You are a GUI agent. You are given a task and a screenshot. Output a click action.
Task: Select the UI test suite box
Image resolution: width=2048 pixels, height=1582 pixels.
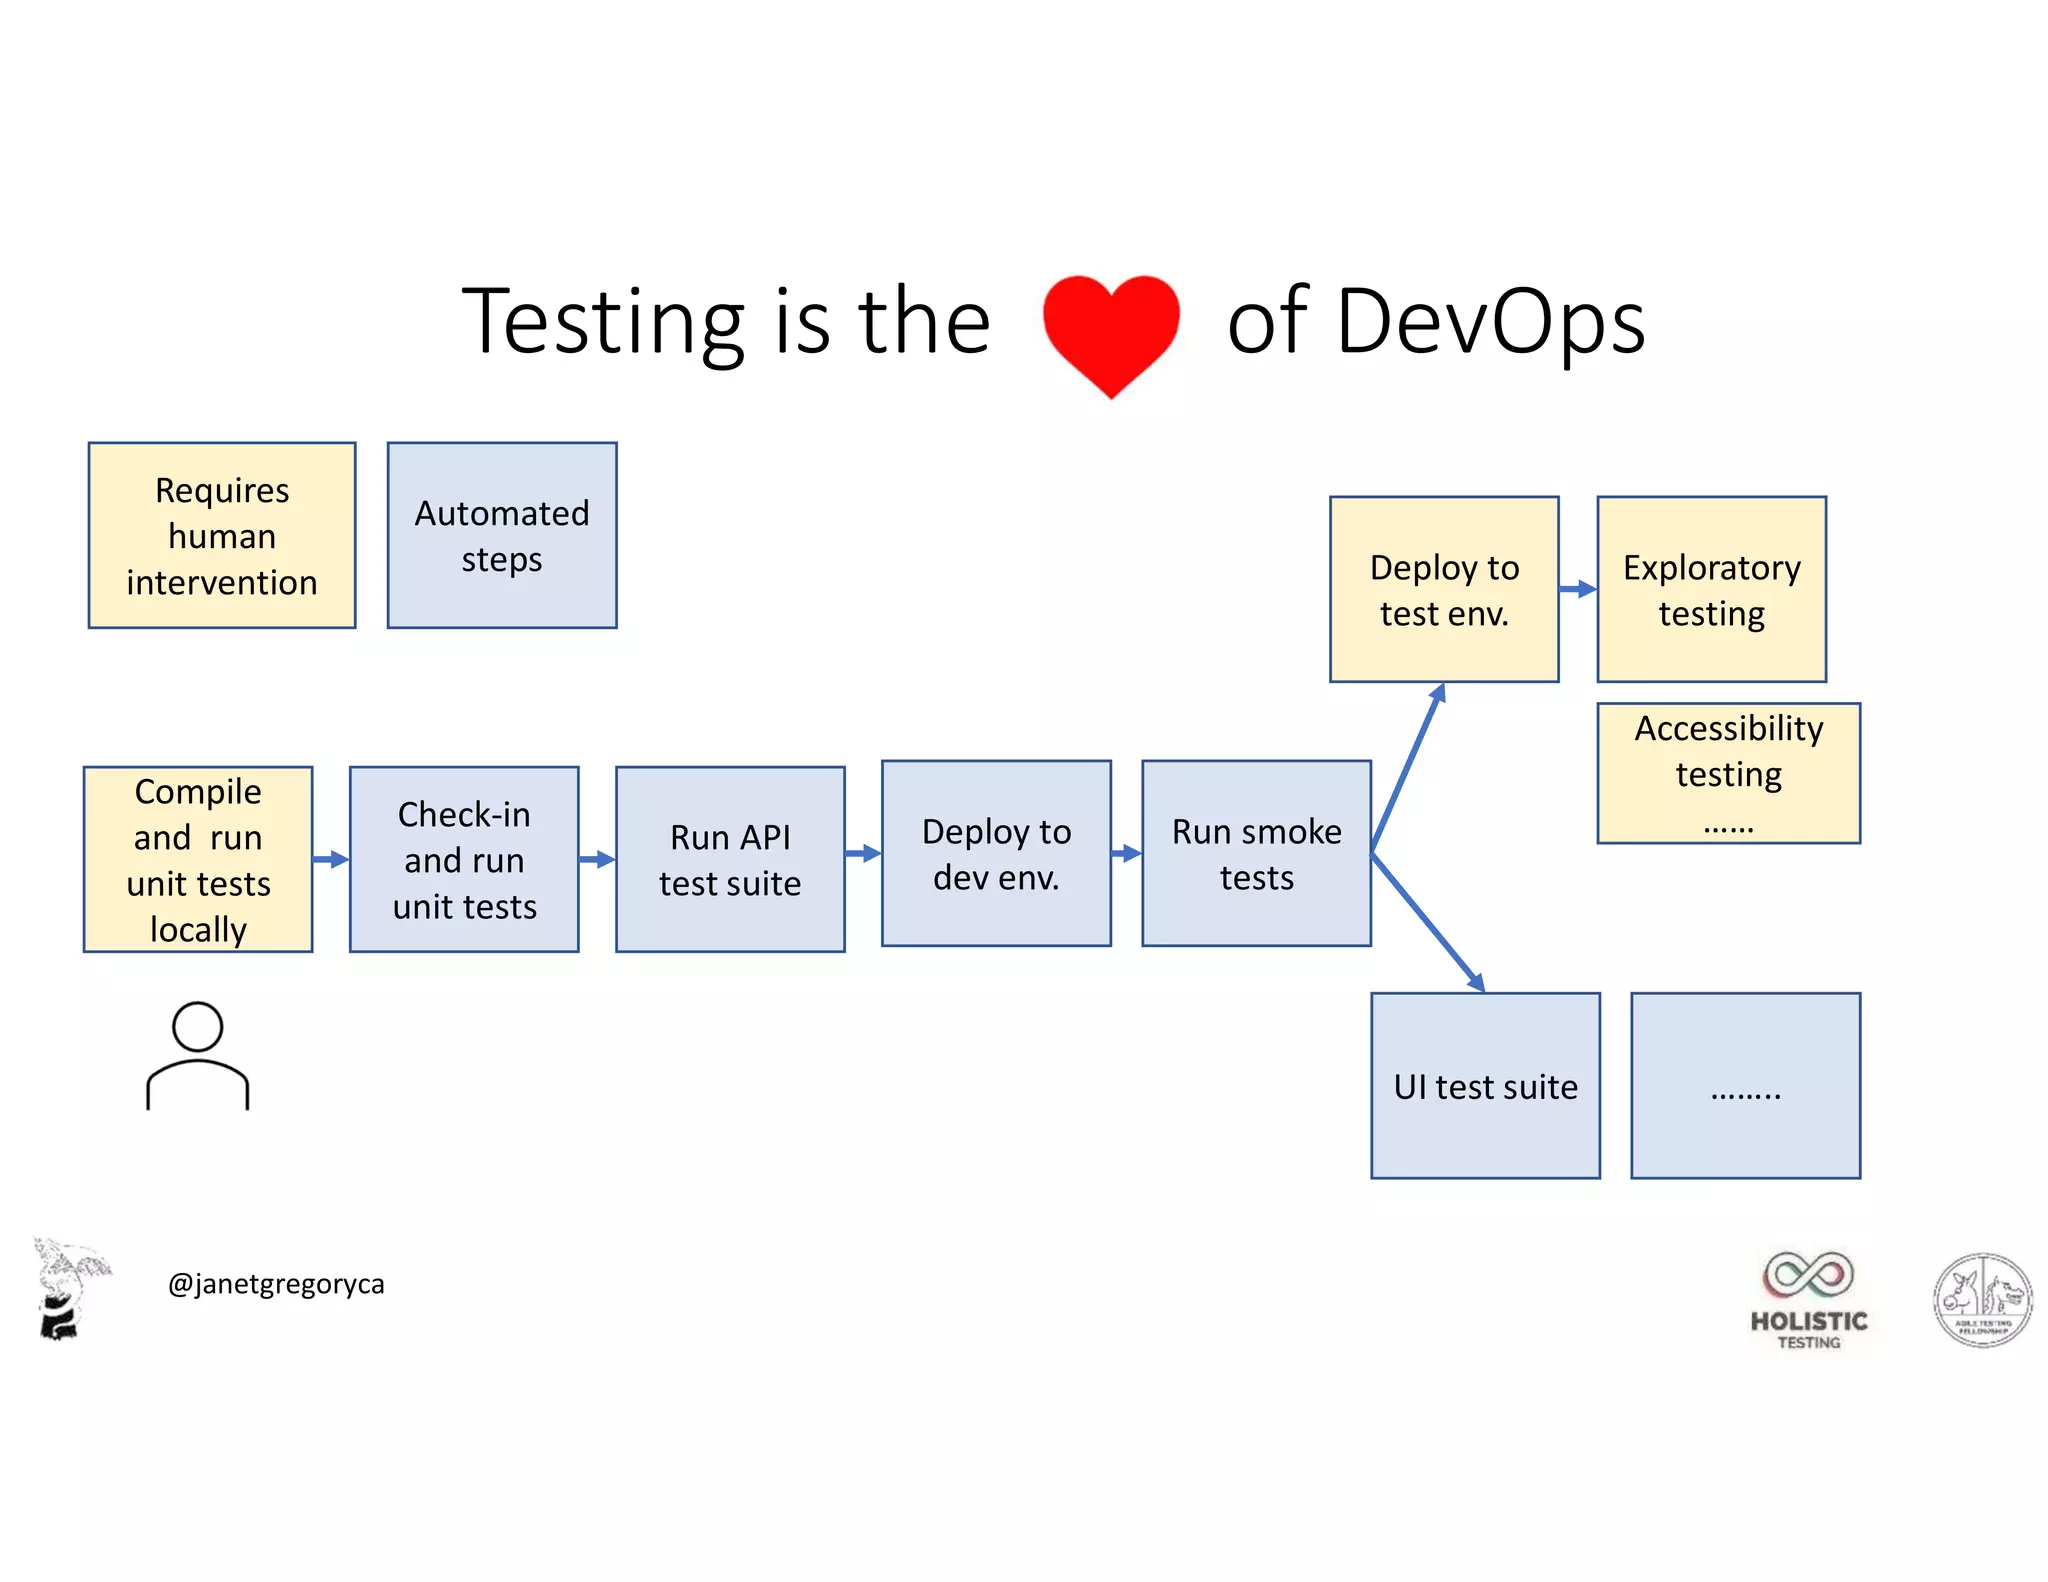1485,1085
